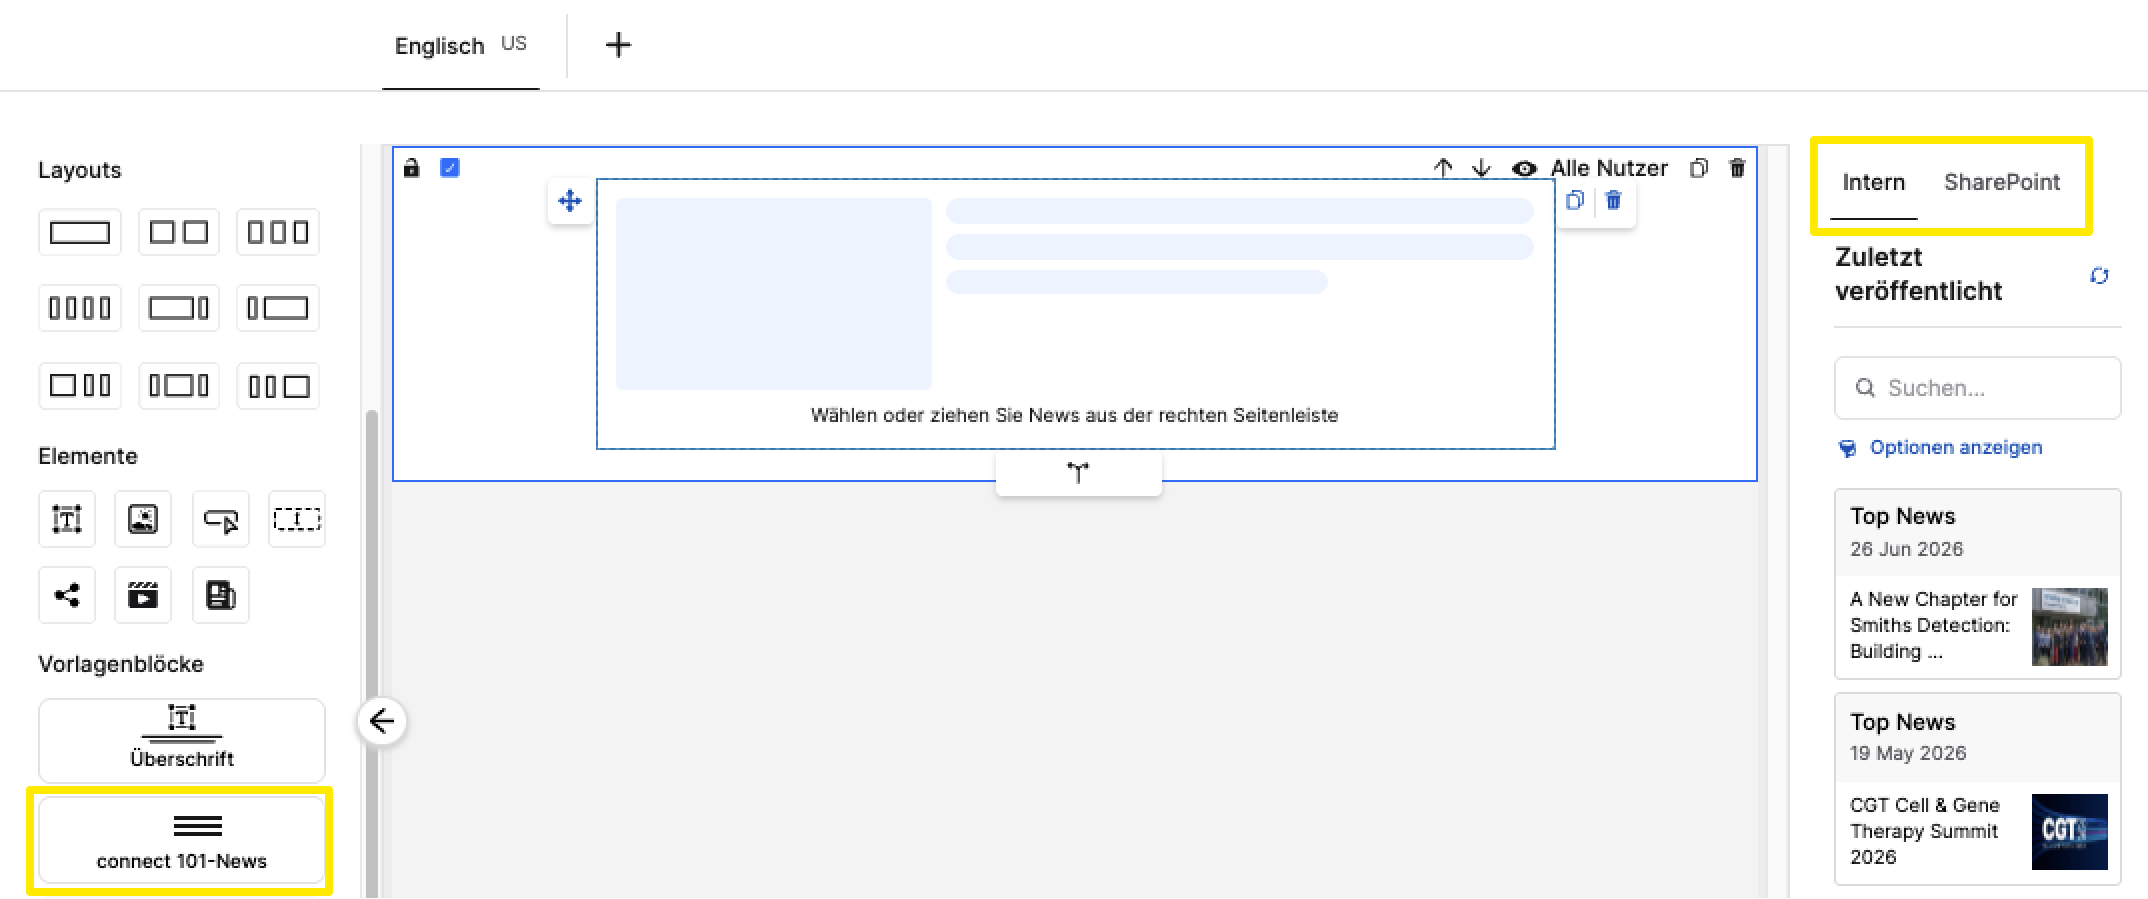The width and height of the screenshot is (2148, 899).
Task: Add a spacer element
Action: tap(297, 519)
